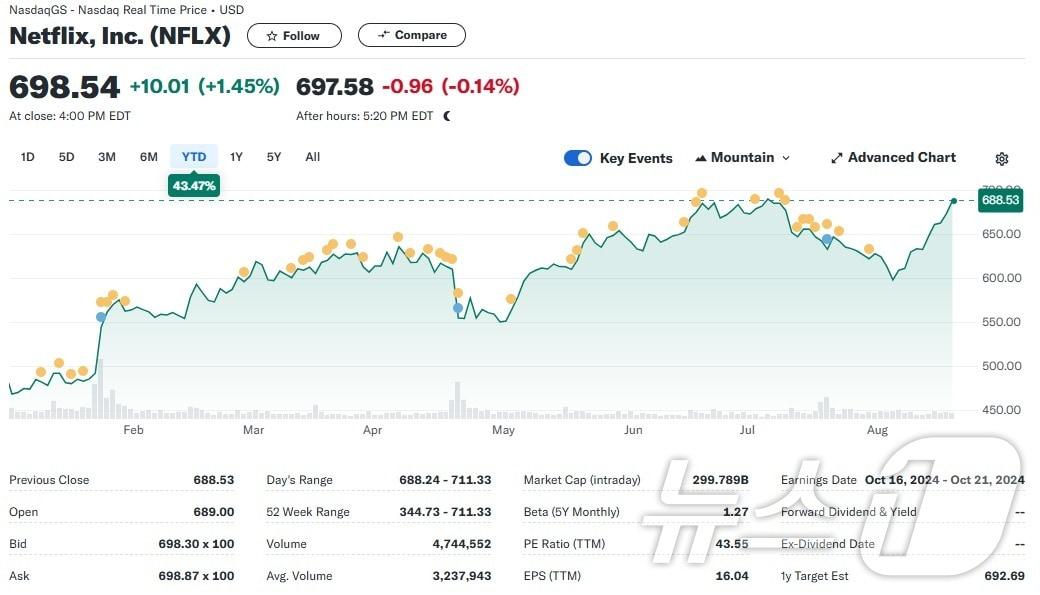Click the star icon in Follow button

[x=271, y=36]
